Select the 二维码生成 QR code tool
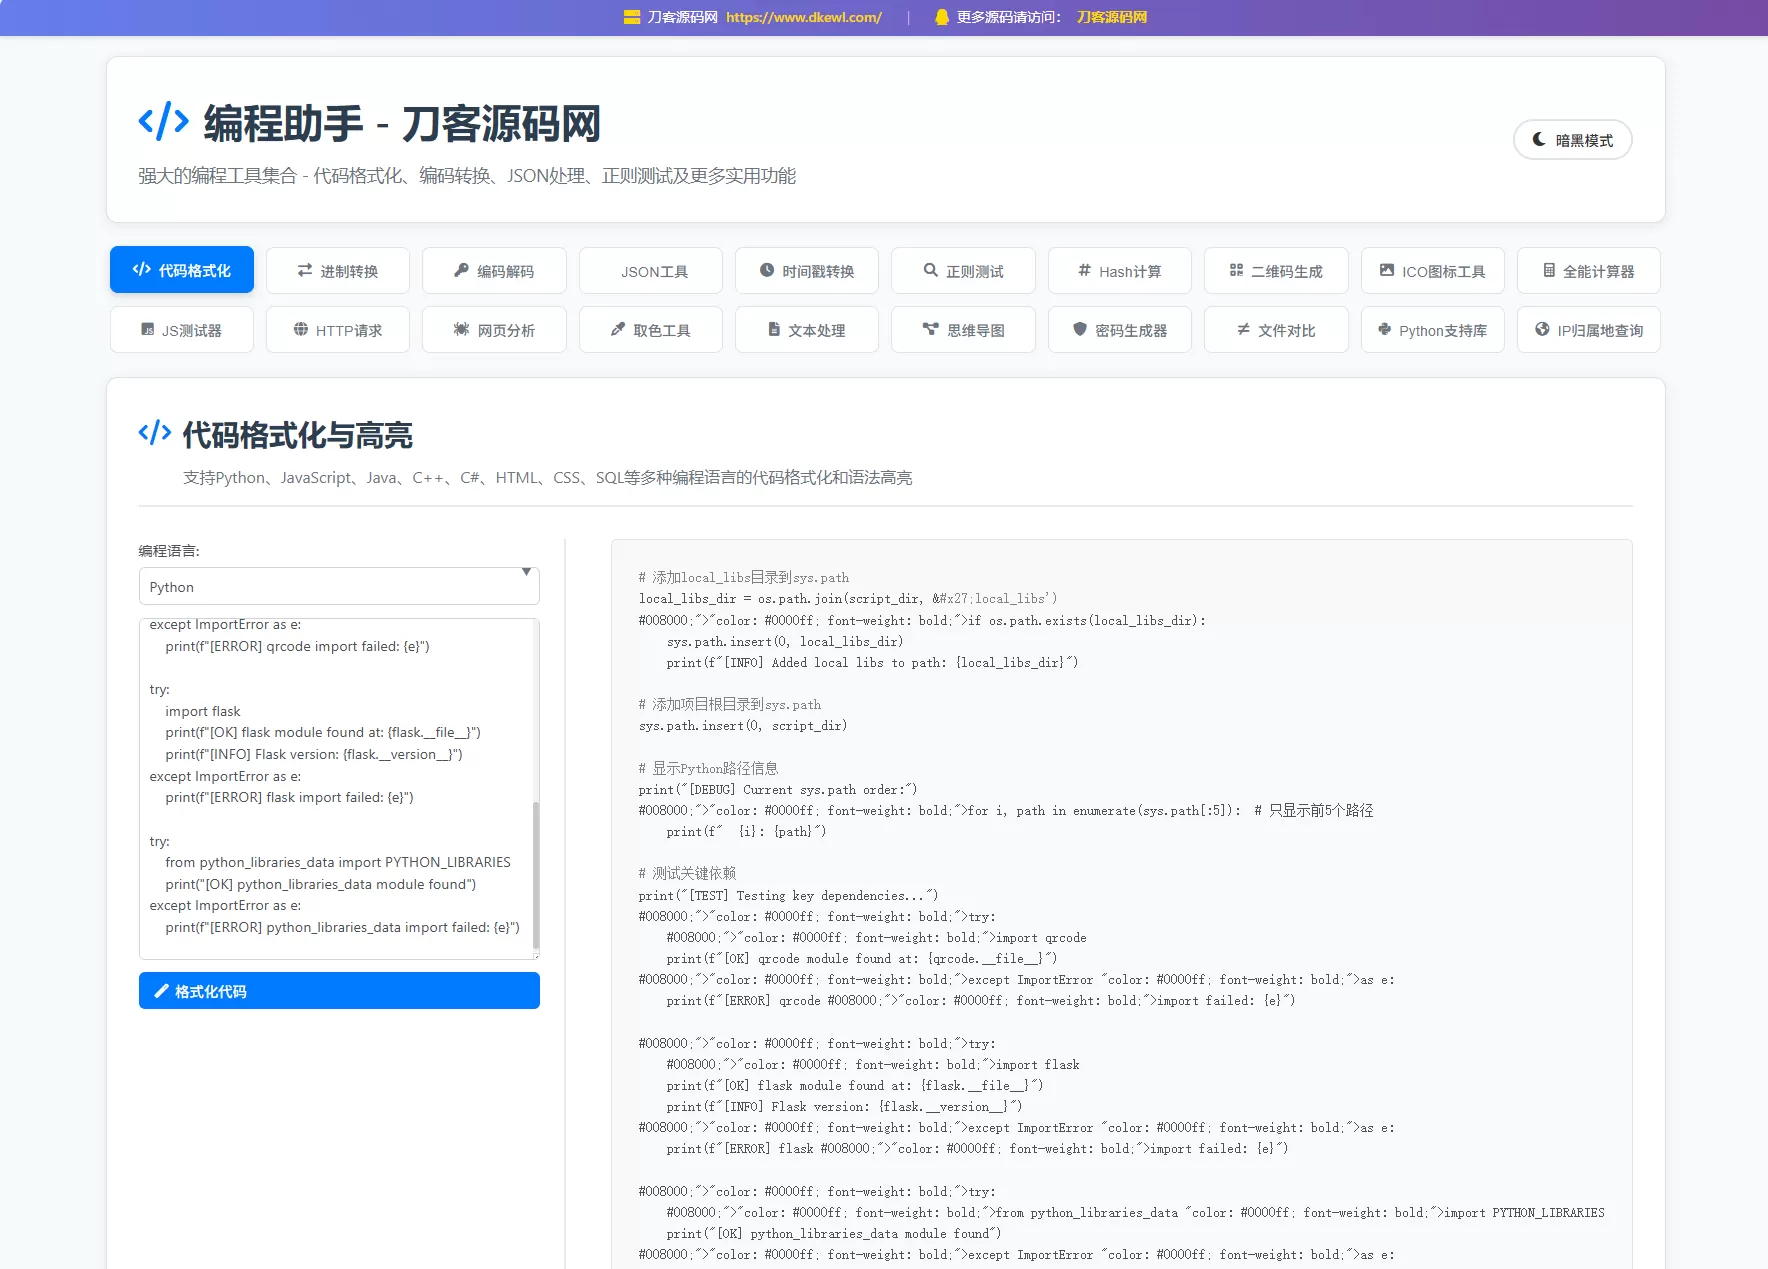 [1276, 270]
